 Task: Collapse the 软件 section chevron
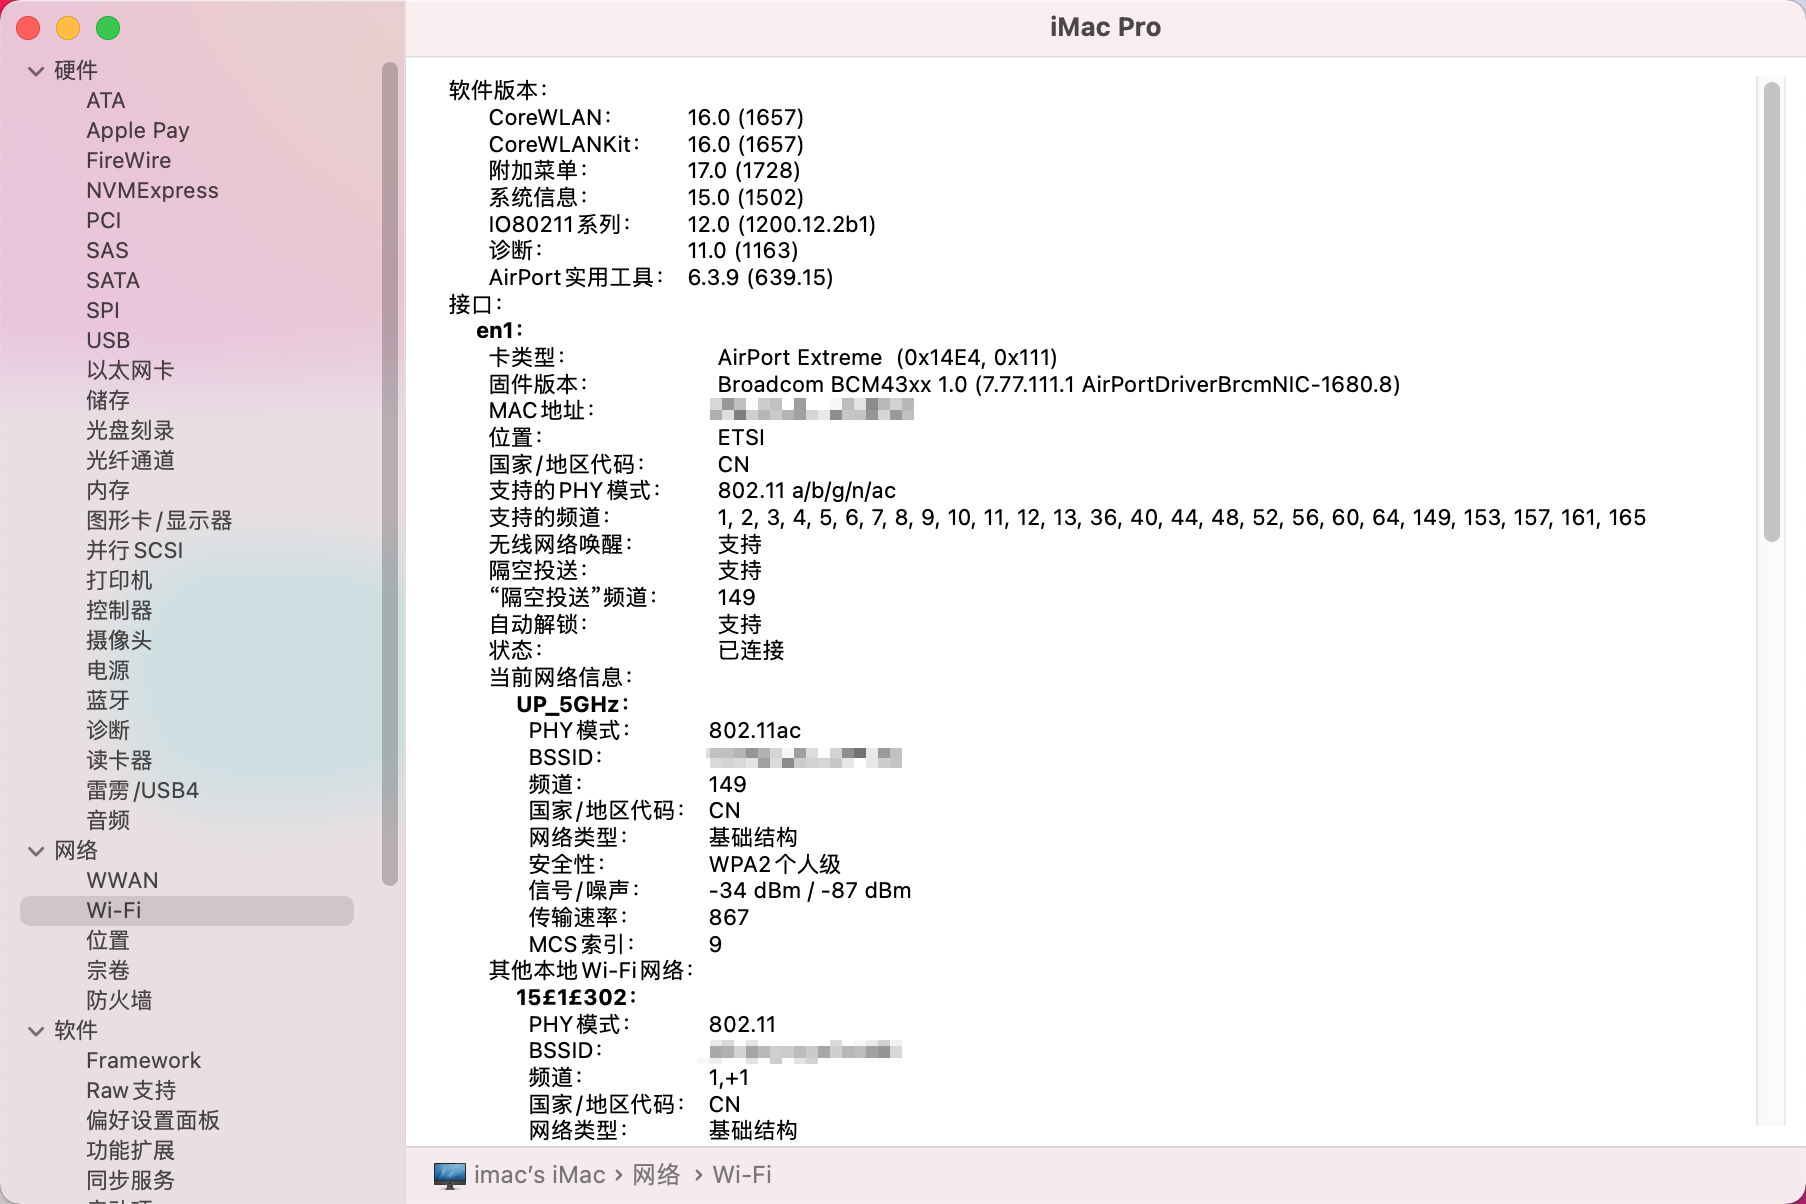pos(36,1031)
